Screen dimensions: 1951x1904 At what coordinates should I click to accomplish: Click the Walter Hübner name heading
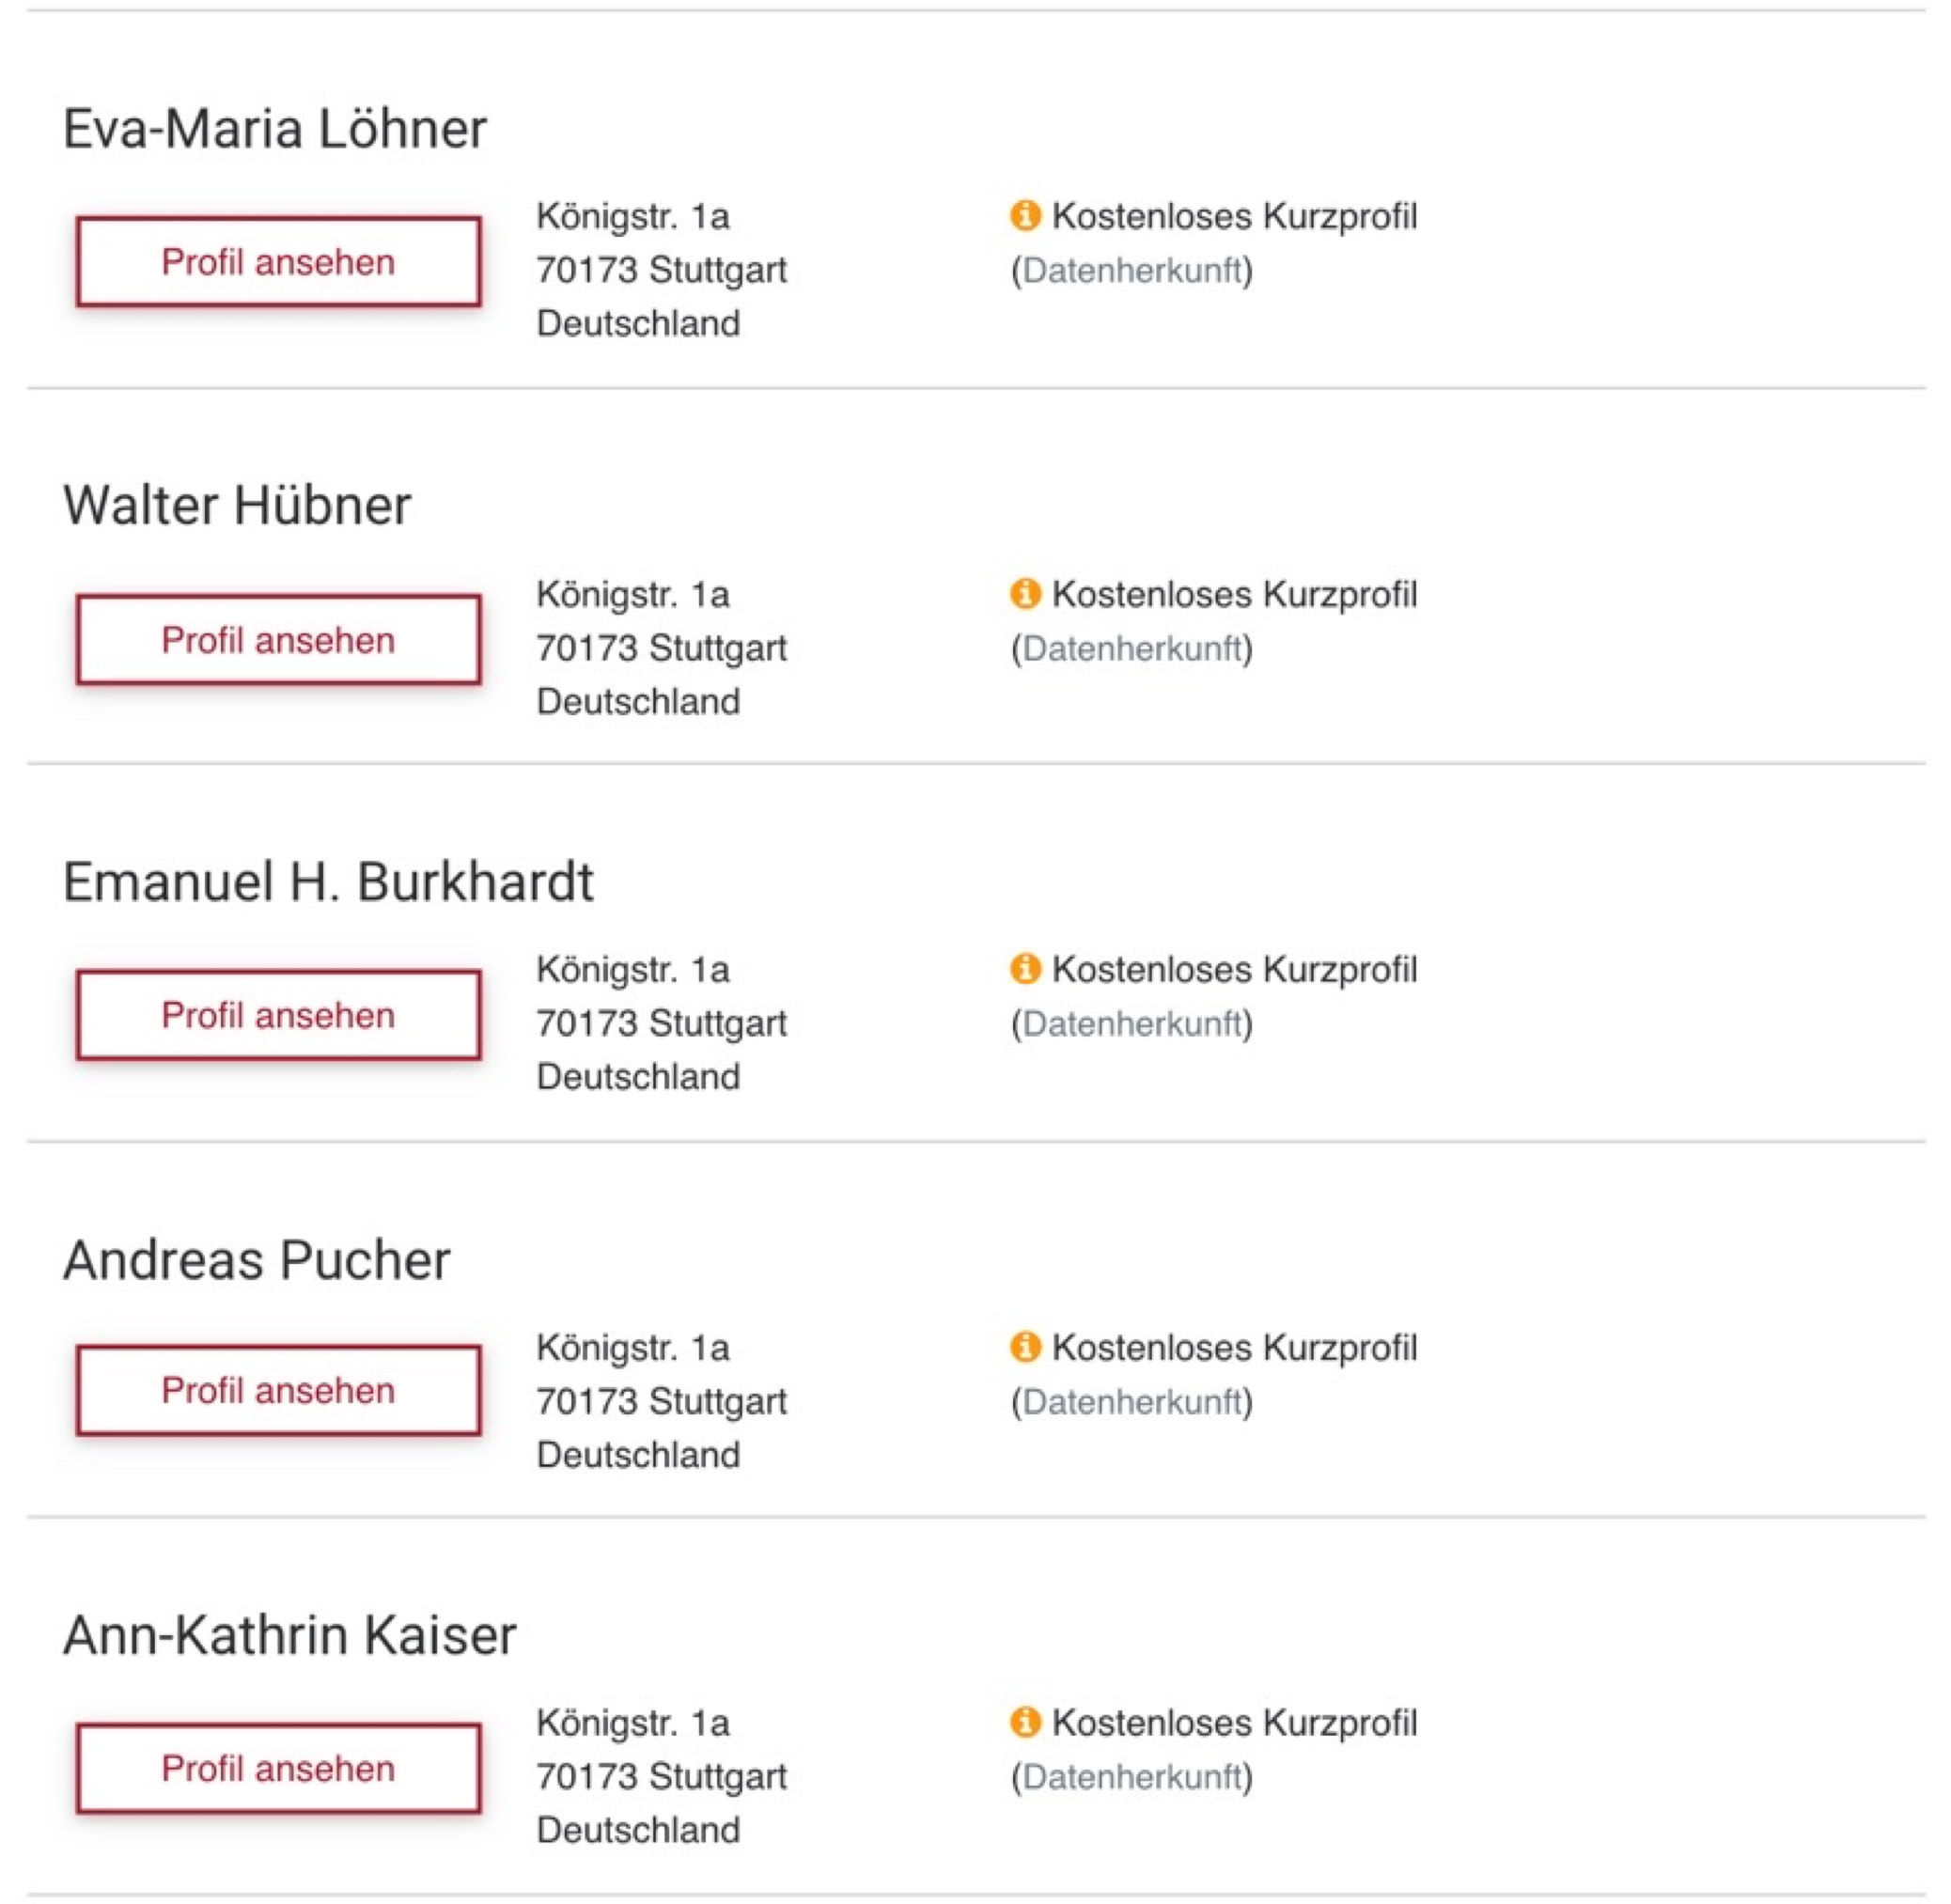(x=237, y=505)
